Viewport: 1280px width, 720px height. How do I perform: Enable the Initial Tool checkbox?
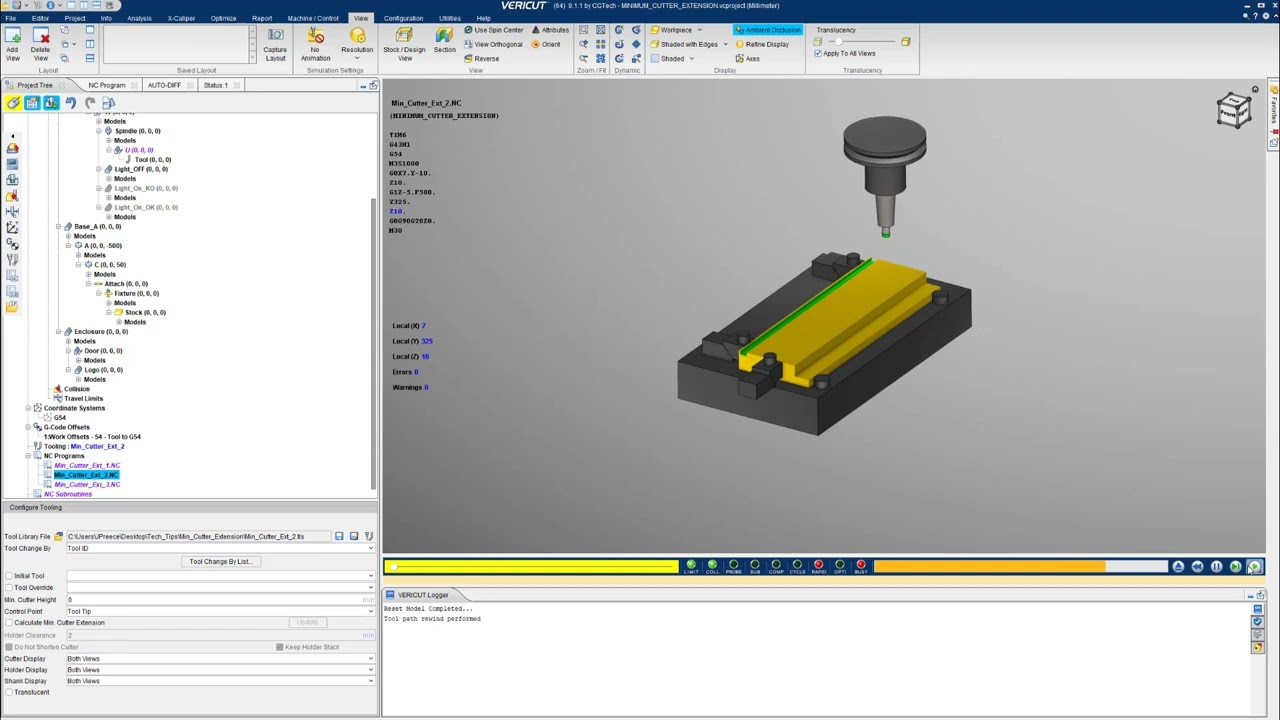point(9,576)
